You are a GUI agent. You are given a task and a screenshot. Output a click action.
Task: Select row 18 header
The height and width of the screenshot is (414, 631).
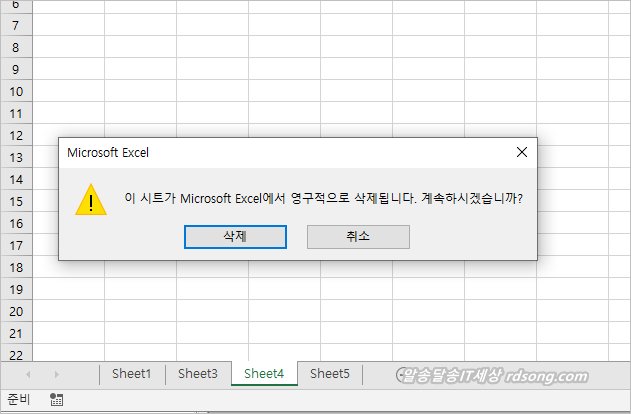tap(15, 267)
